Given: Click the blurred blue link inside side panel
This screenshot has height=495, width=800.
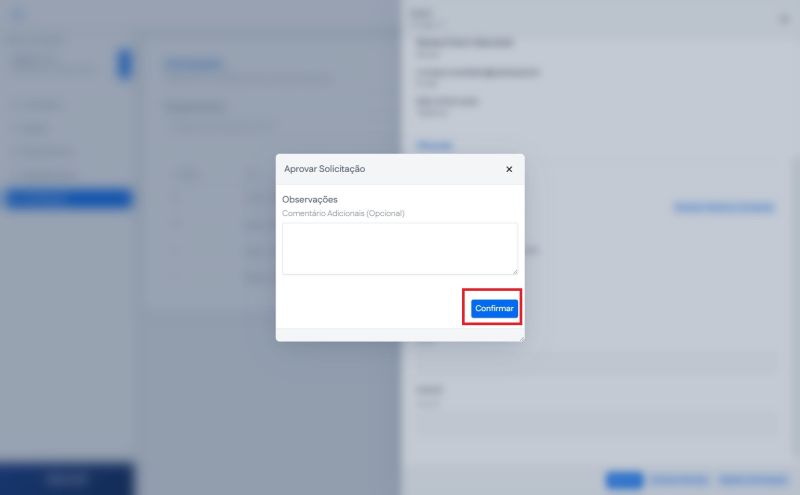Looking at the screenshot, I should [723, 207].
